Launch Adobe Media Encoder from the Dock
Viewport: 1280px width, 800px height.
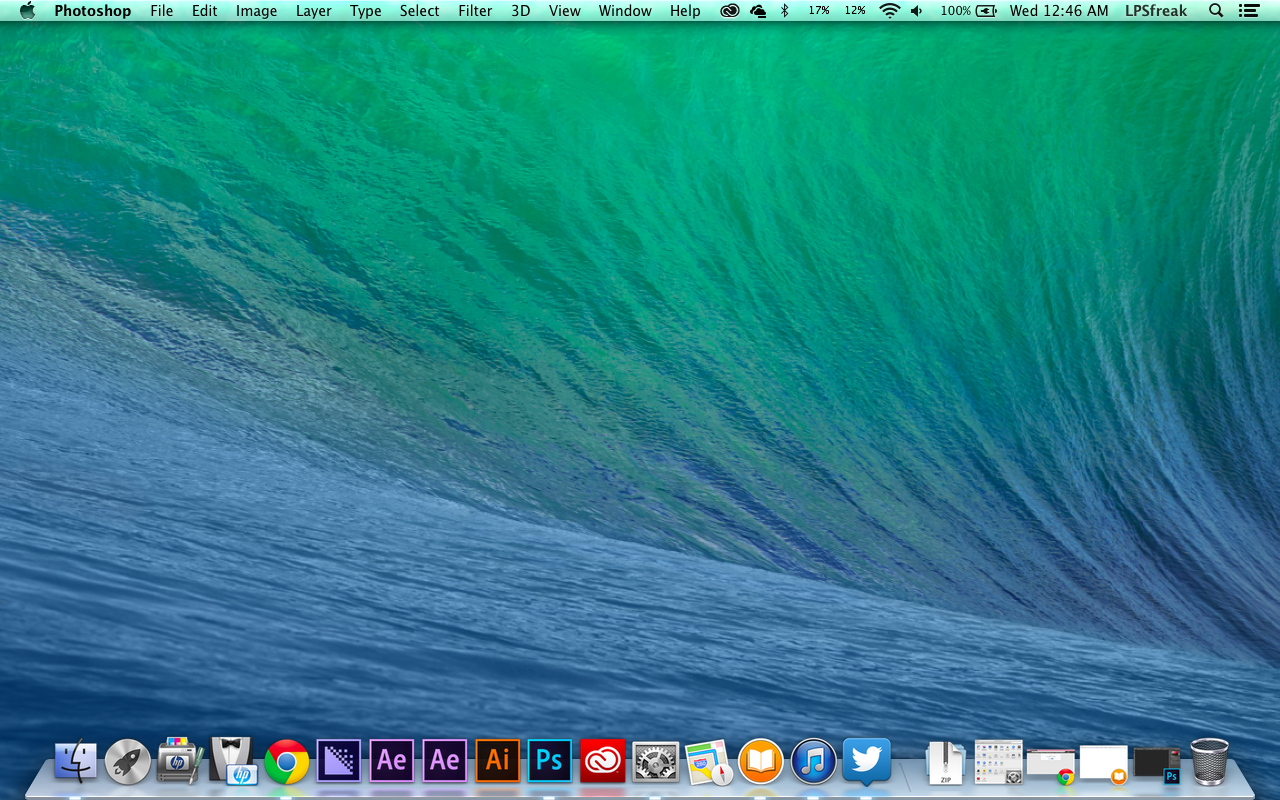point(339,761)
